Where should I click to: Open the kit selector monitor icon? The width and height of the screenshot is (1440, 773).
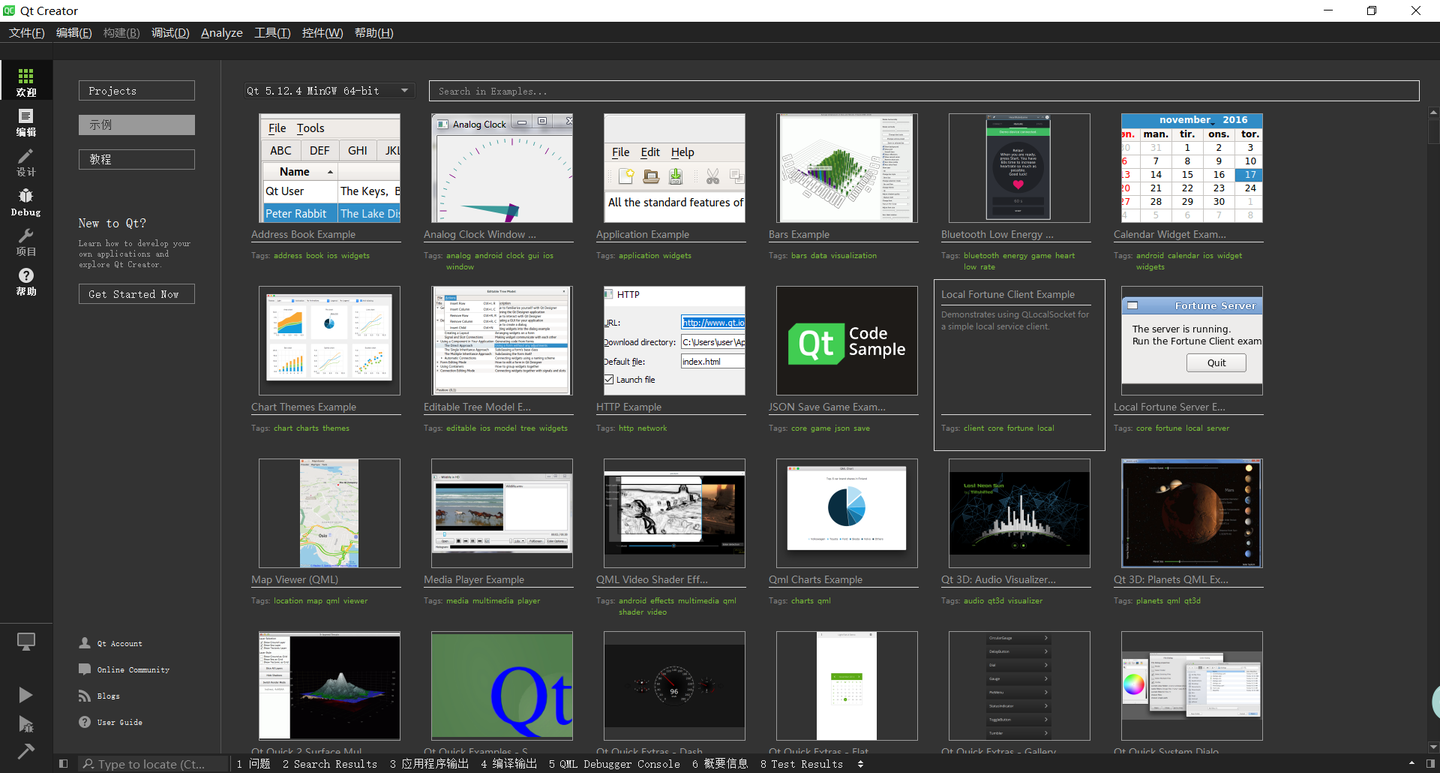26,642
